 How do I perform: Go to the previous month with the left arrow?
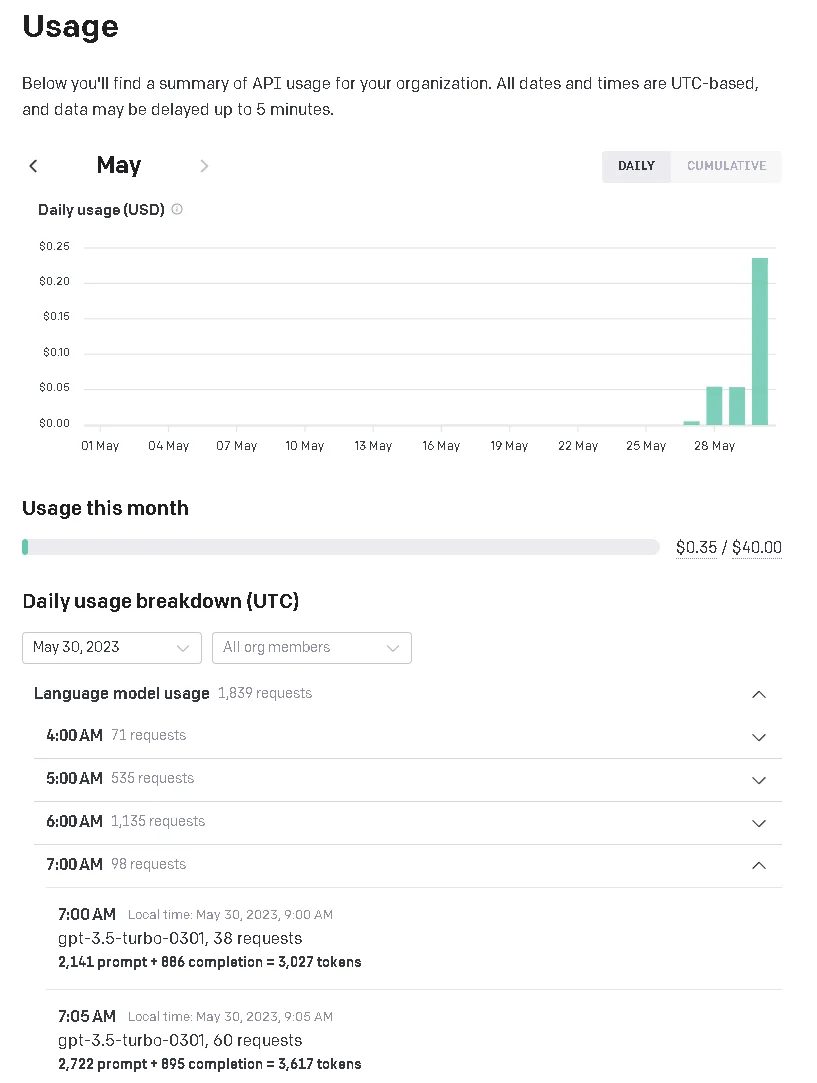pyautogui.click(x=33, y=166)
